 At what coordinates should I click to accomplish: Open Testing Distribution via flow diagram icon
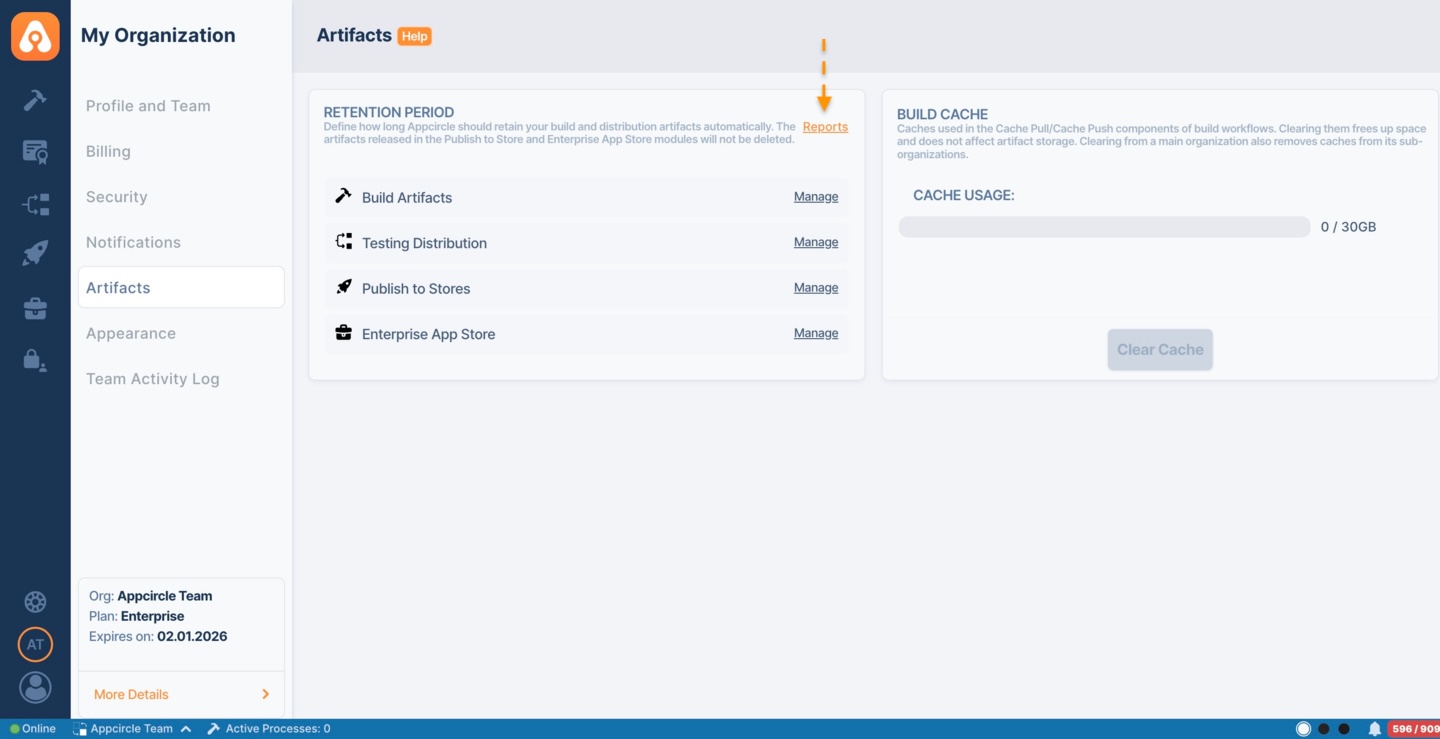click(35, 203)
